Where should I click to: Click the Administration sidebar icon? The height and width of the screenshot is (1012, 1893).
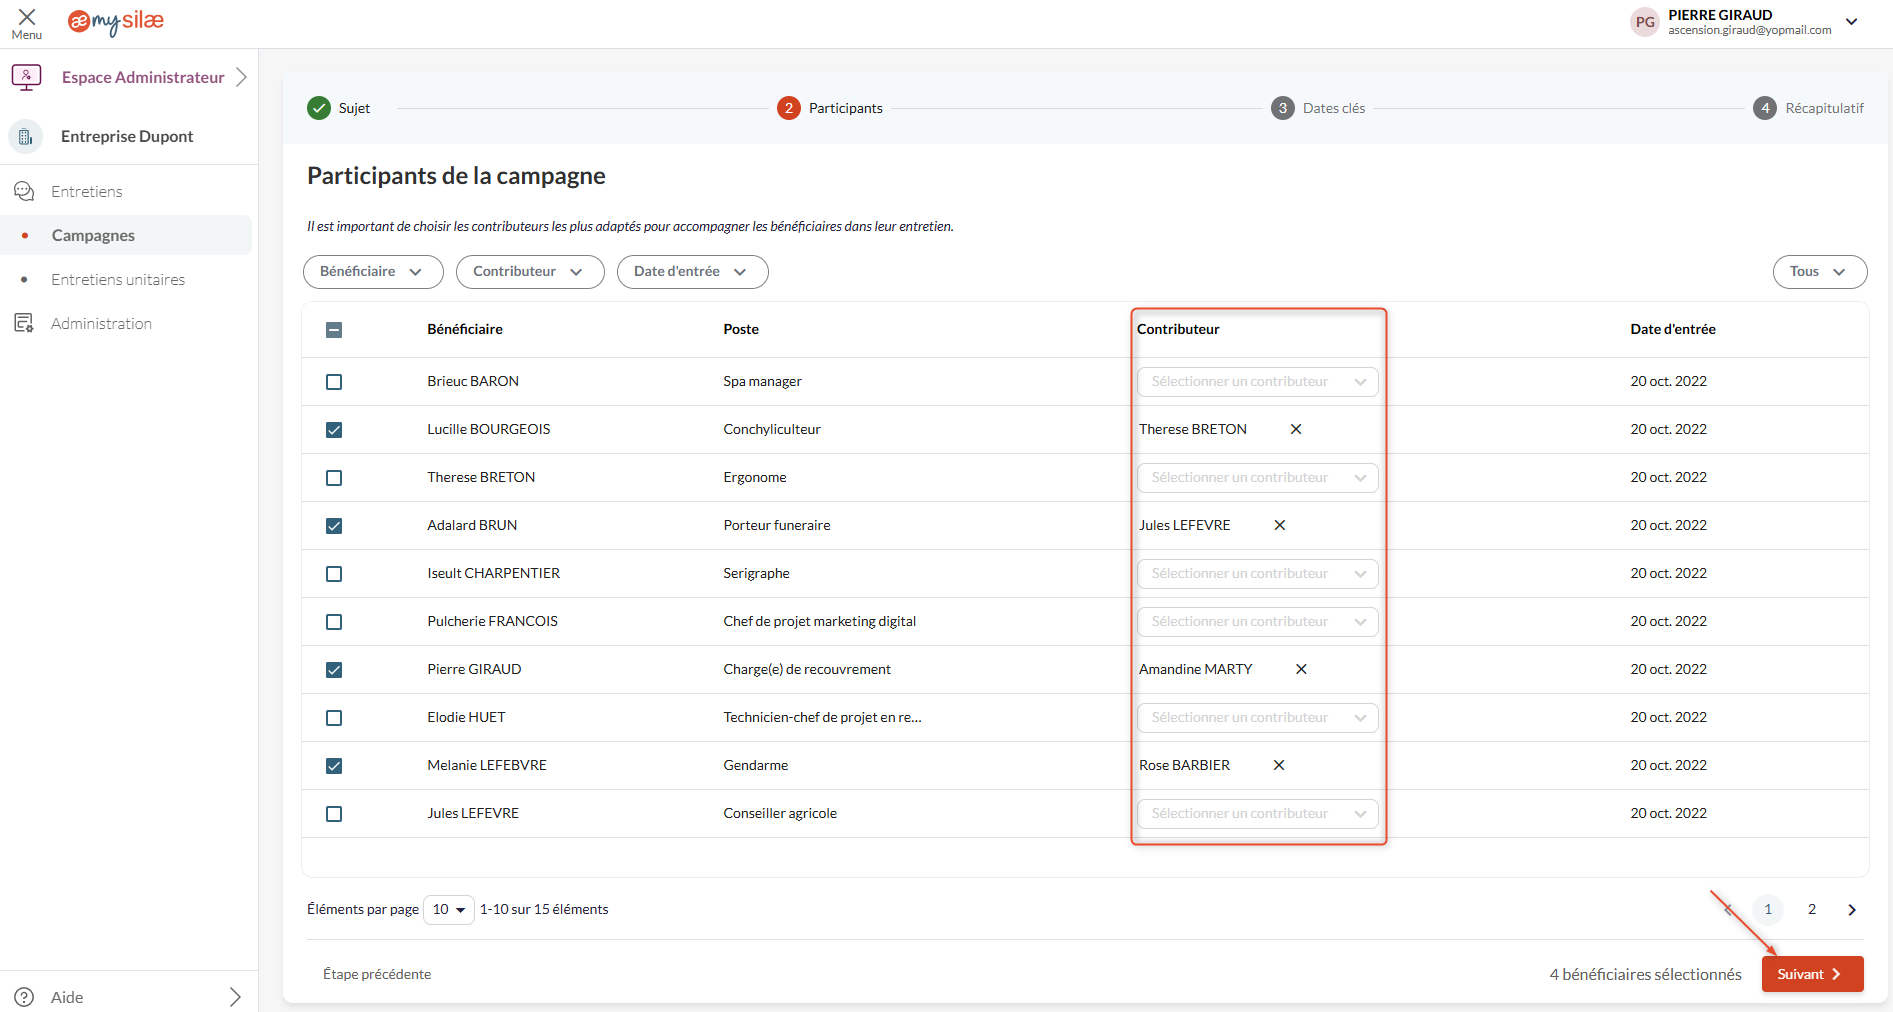point(24,323)
